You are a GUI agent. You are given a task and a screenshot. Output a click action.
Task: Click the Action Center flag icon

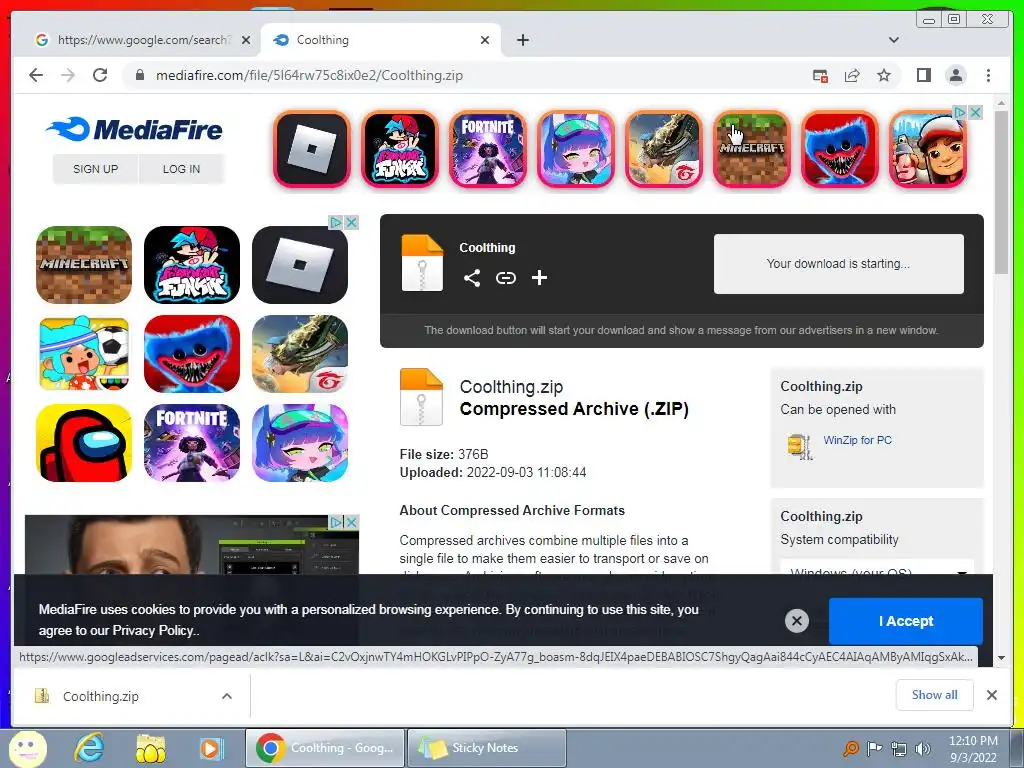(874, 748)
